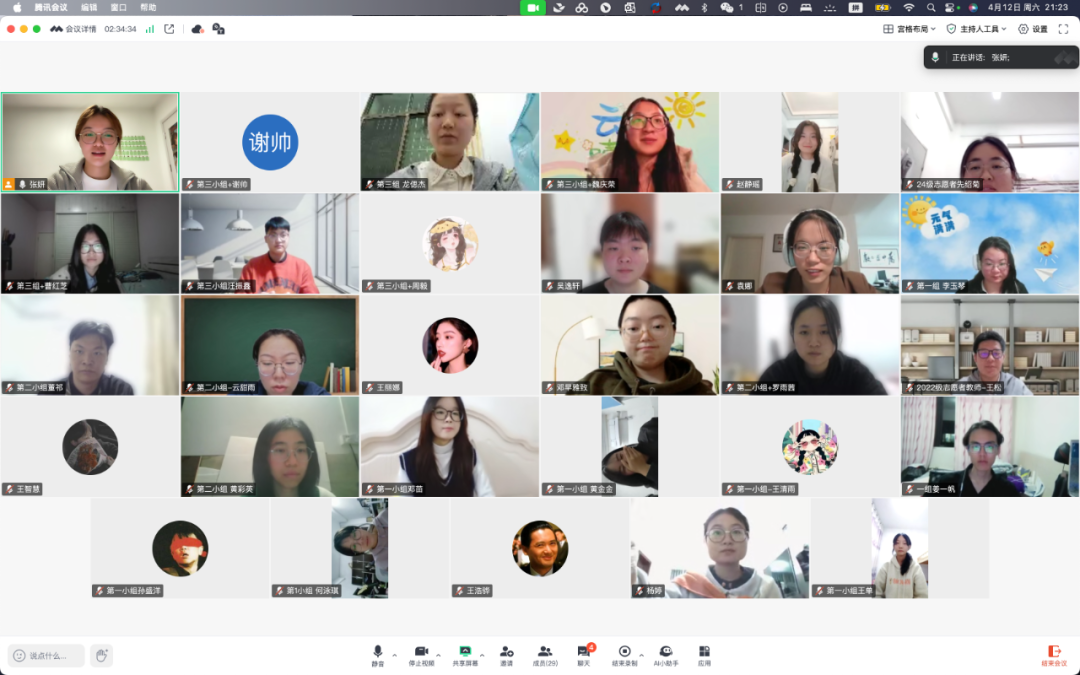Click the Siri icon in menu bar

973,8
